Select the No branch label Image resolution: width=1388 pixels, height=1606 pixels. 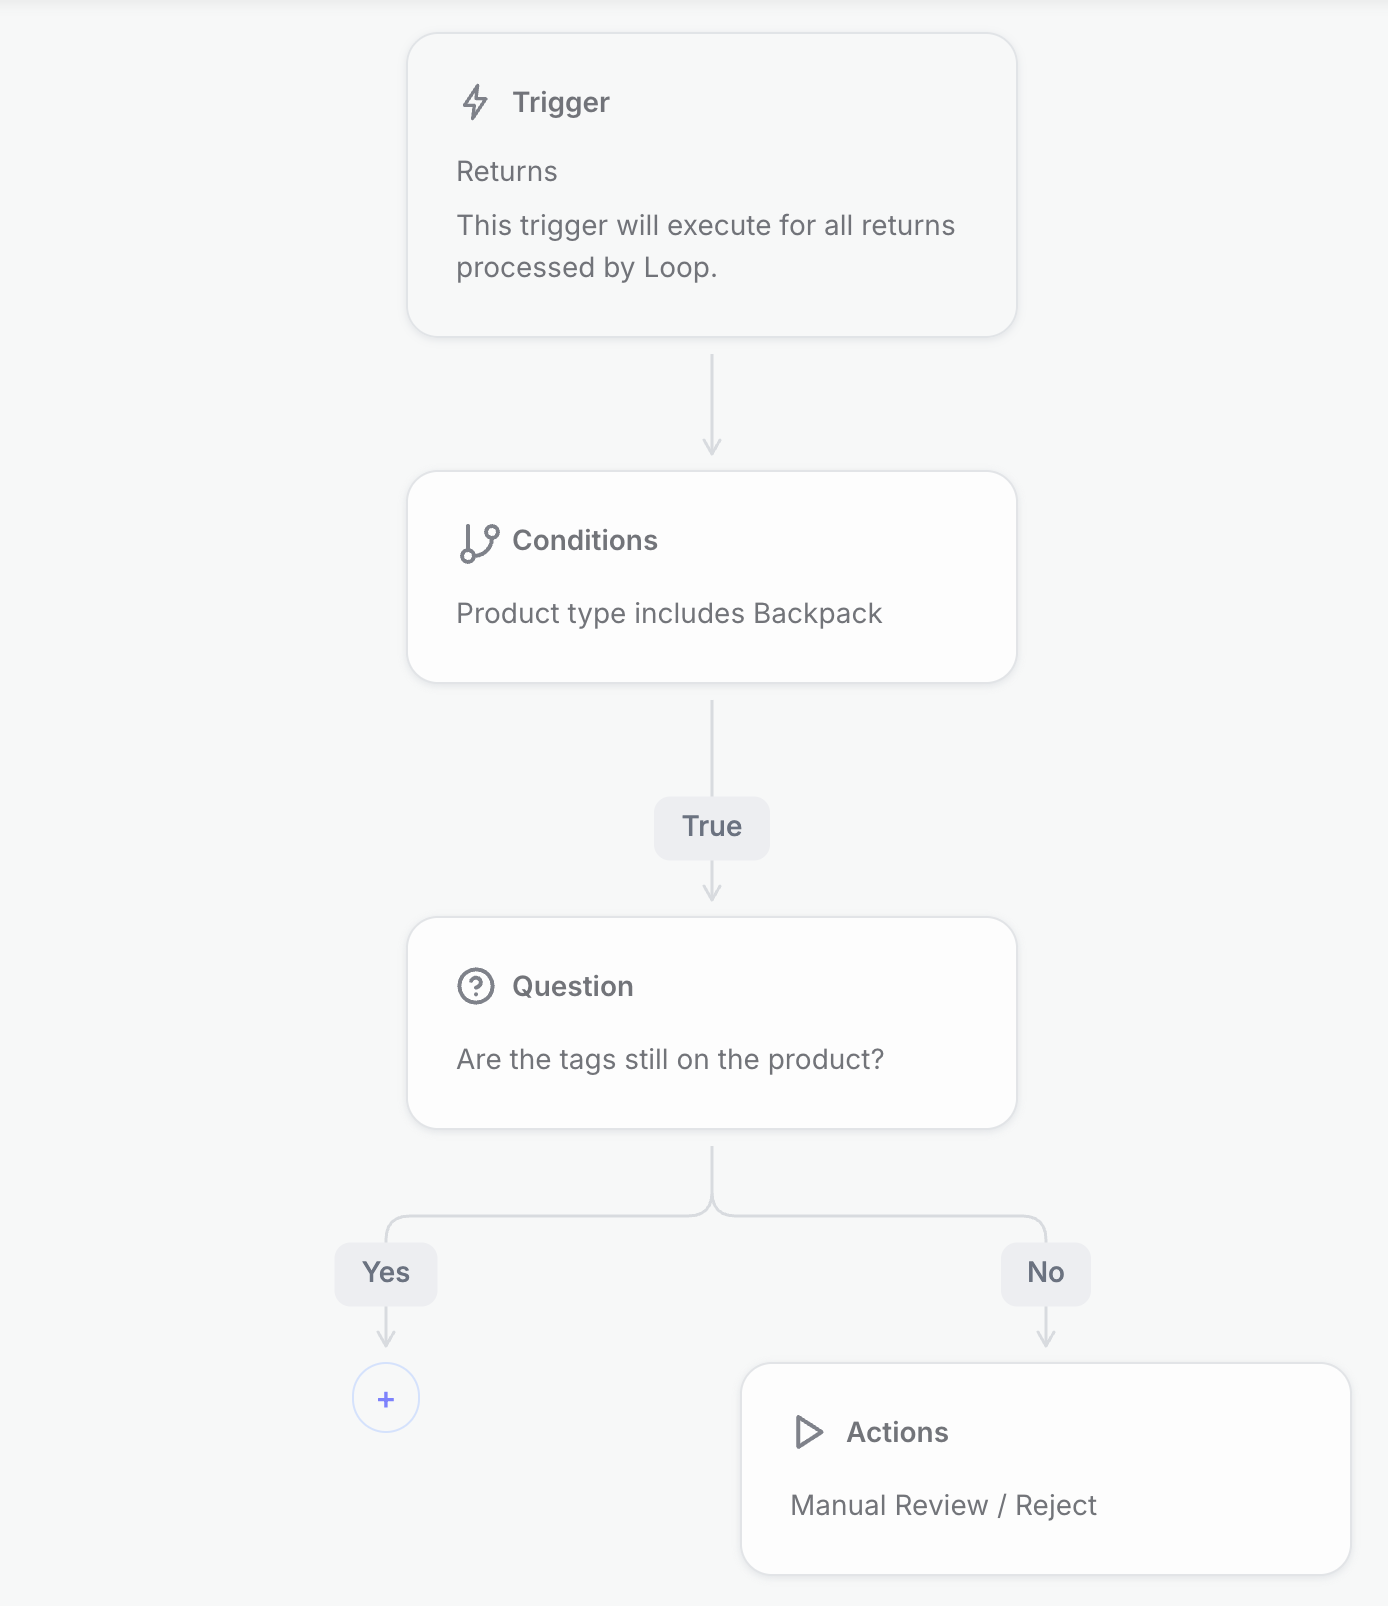pos(1046,1273)
